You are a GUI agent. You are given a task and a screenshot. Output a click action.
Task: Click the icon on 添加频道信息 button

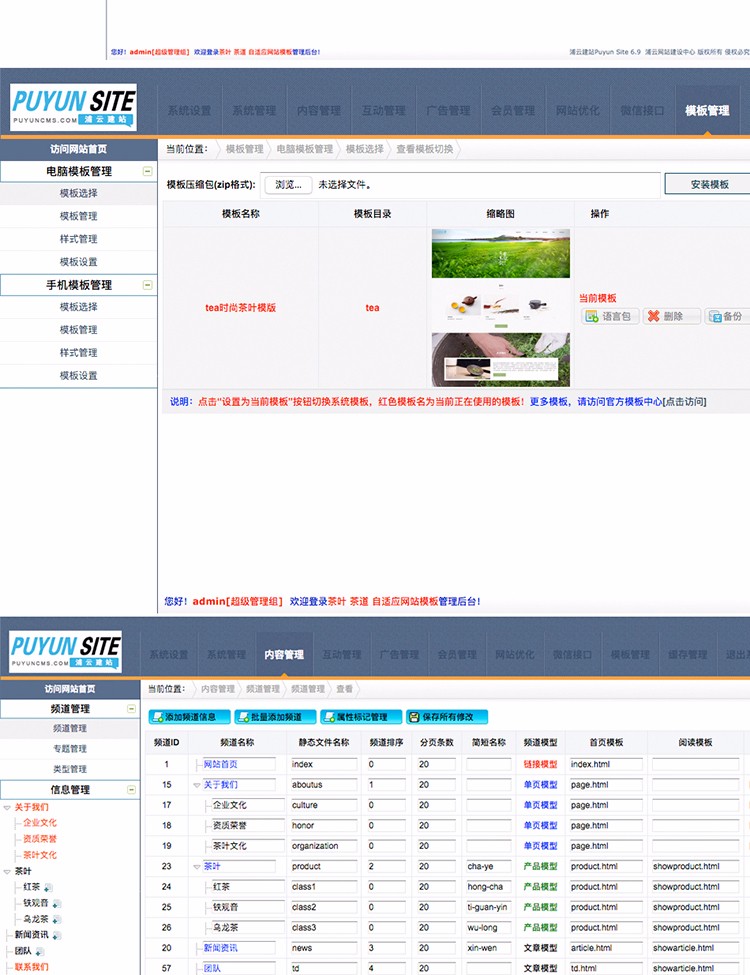pyautogui.click(x=158, y=717)
